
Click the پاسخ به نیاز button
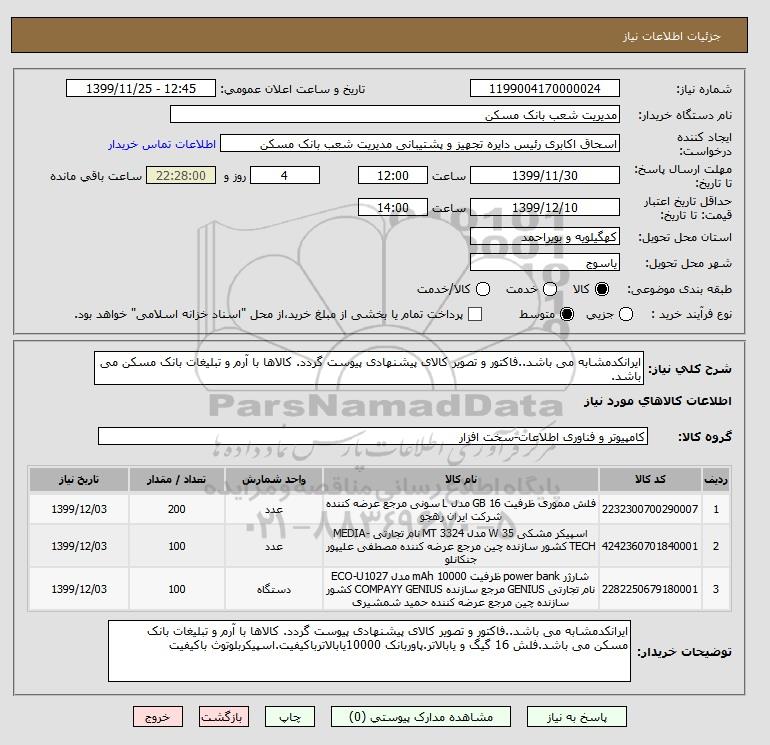coord(577,717)
